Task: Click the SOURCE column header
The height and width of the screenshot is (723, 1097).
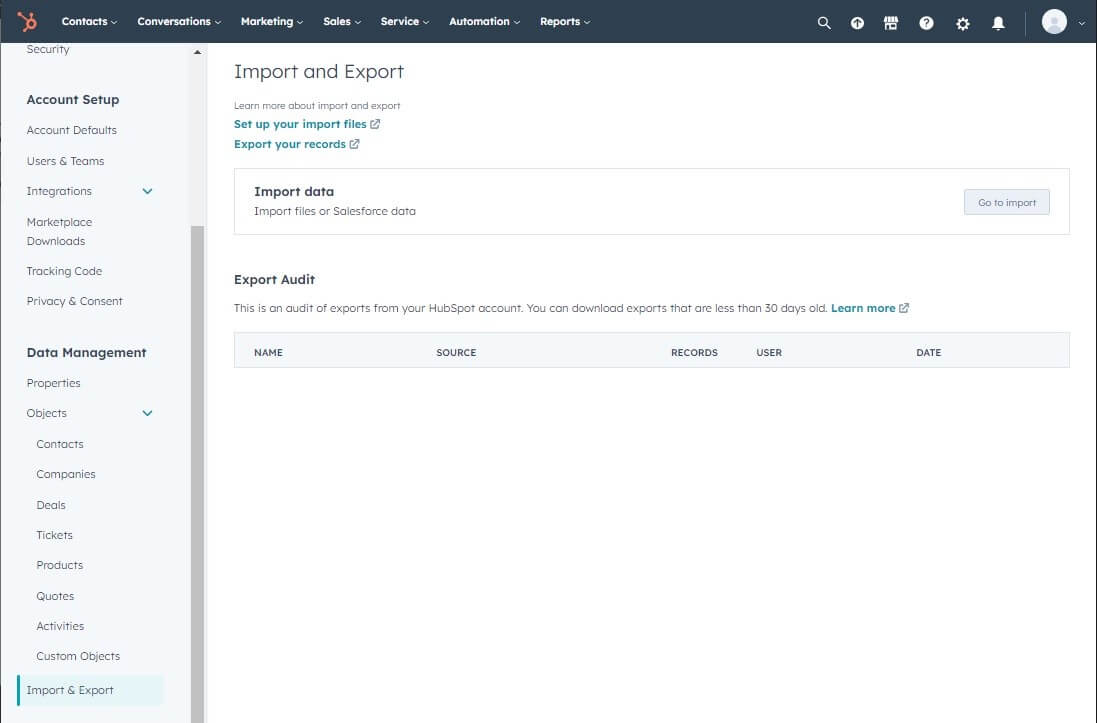Action: point(455,353)
